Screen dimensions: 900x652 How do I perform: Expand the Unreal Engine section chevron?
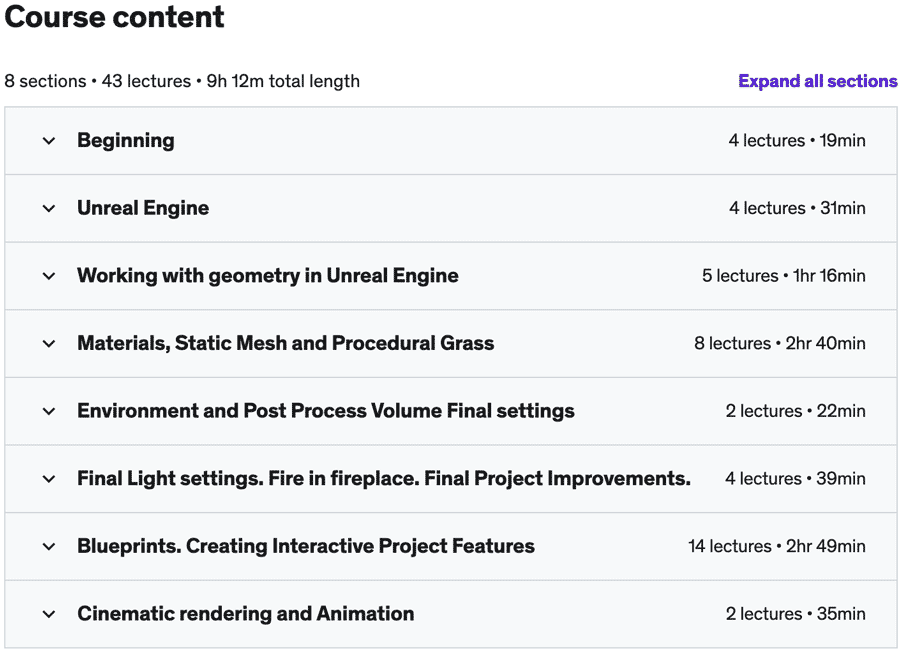click(x=49, y=208)
